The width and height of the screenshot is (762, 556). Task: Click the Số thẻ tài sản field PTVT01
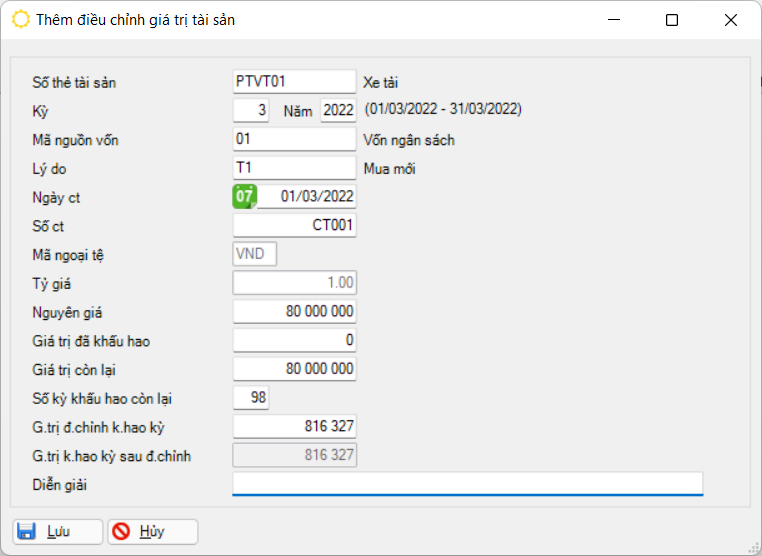click(x=294, y=82)
